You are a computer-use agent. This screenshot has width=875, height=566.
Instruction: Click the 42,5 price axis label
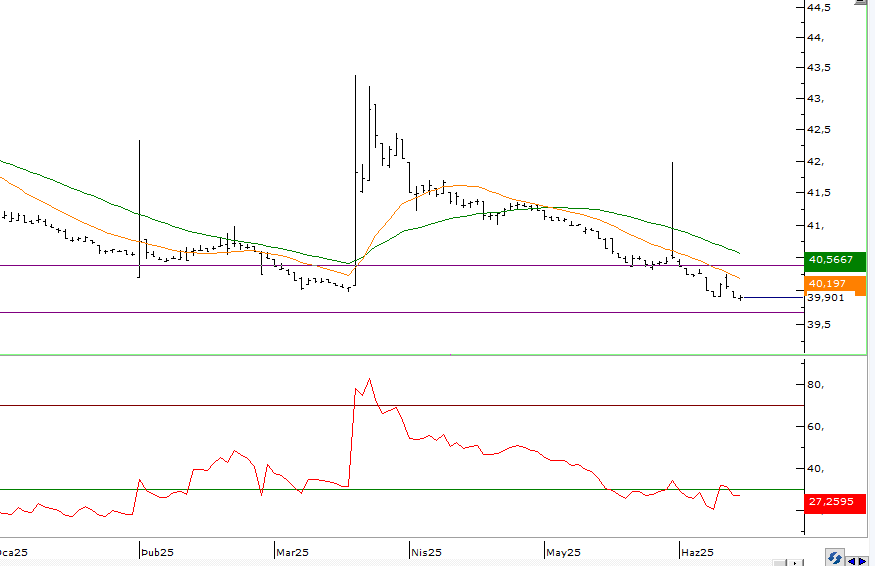[819, 129]
